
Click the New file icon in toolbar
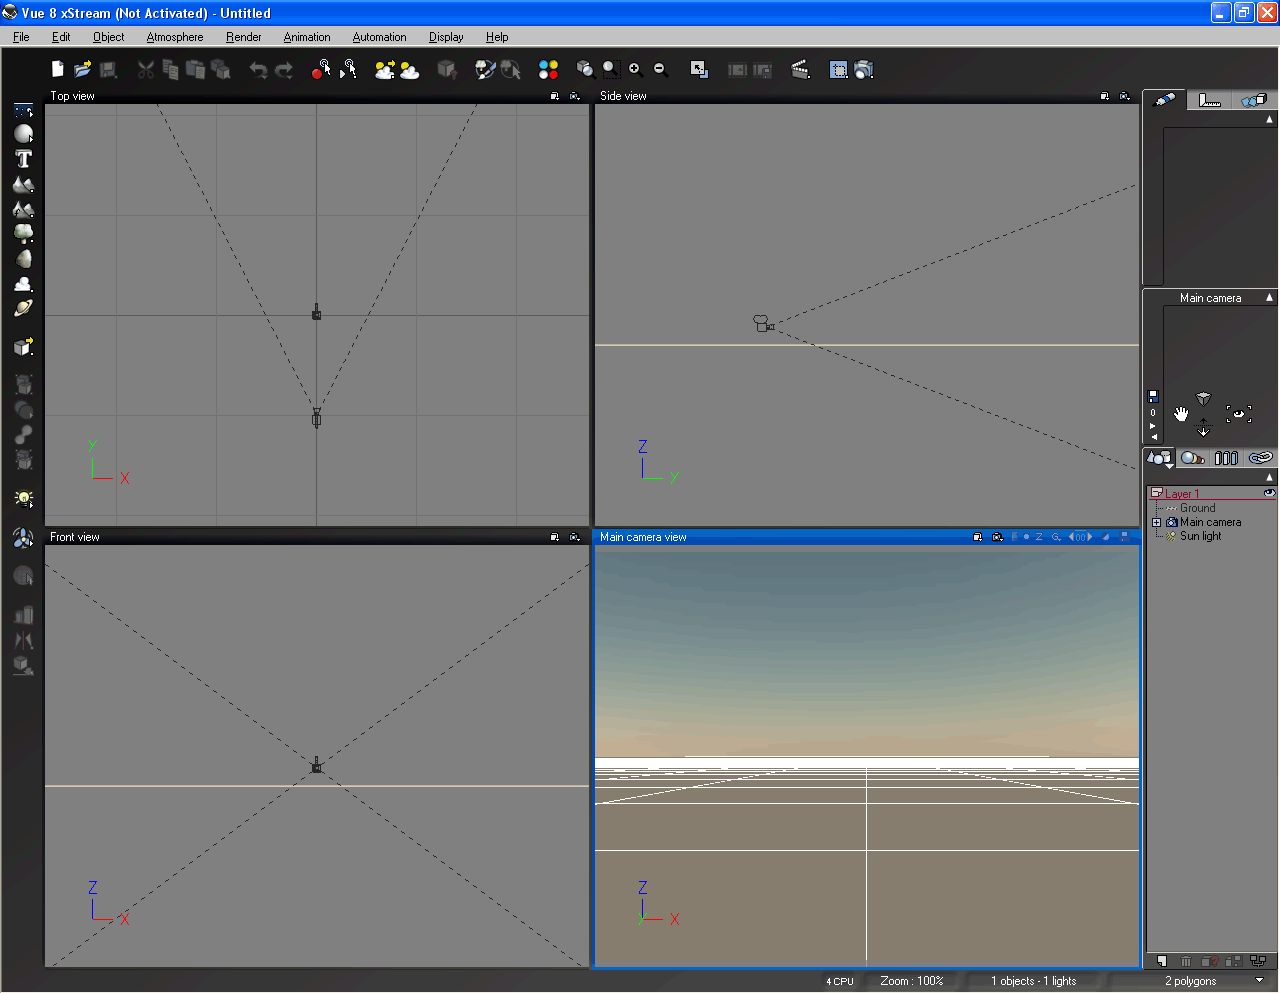(x=58, y=69)
